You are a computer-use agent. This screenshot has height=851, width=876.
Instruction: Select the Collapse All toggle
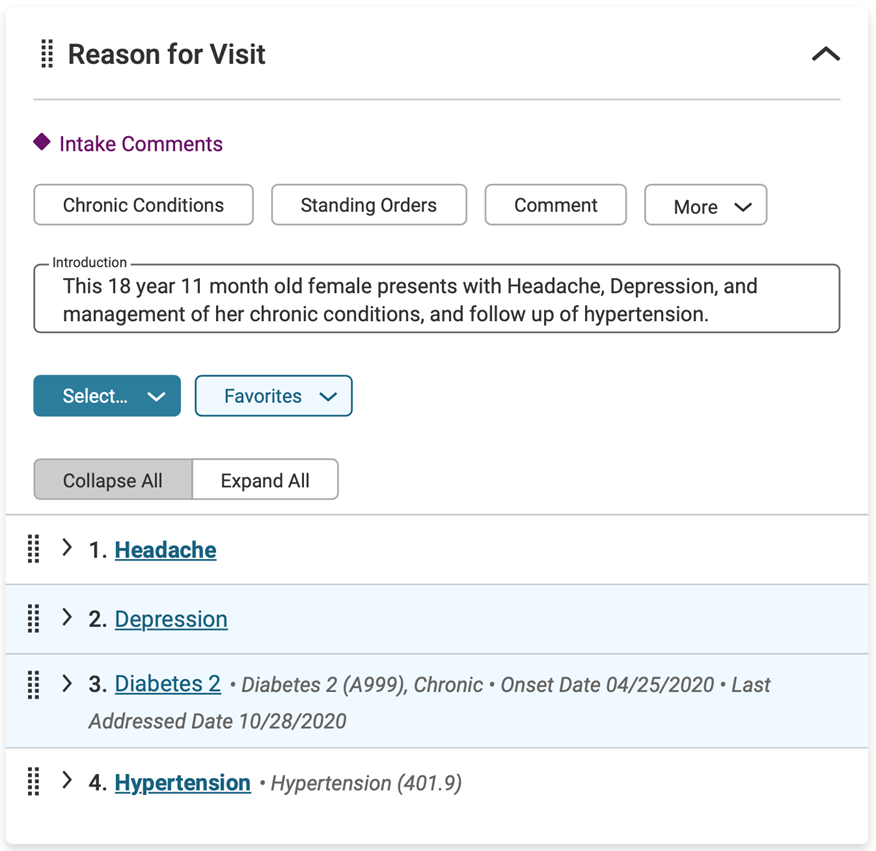pyautogui.click(x=113, y=480)
